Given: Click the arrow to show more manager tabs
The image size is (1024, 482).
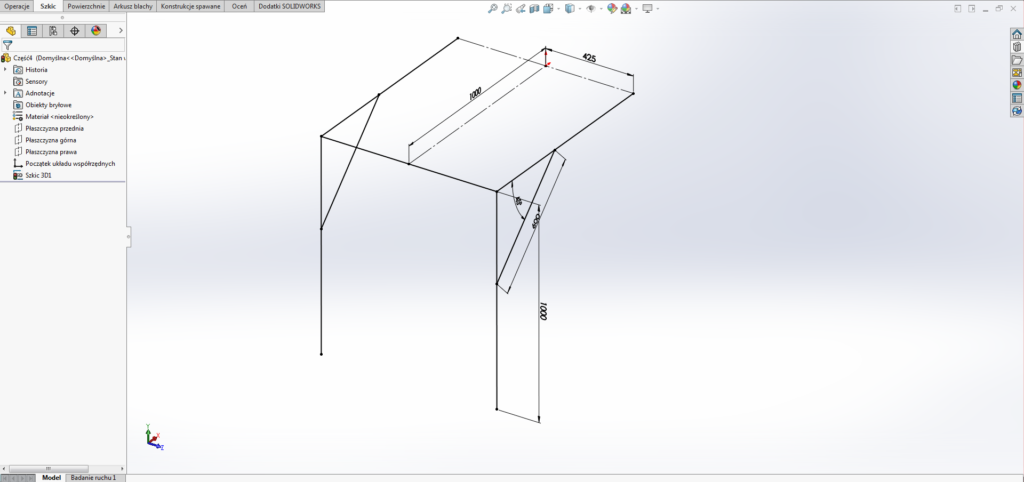Looking at the screenshot, I should coord(121,31).
